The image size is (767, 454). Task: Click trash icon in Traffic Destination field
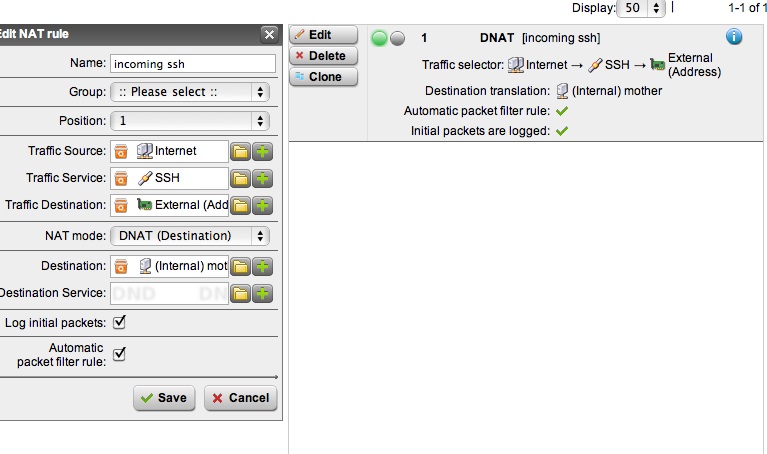point(120,205)
